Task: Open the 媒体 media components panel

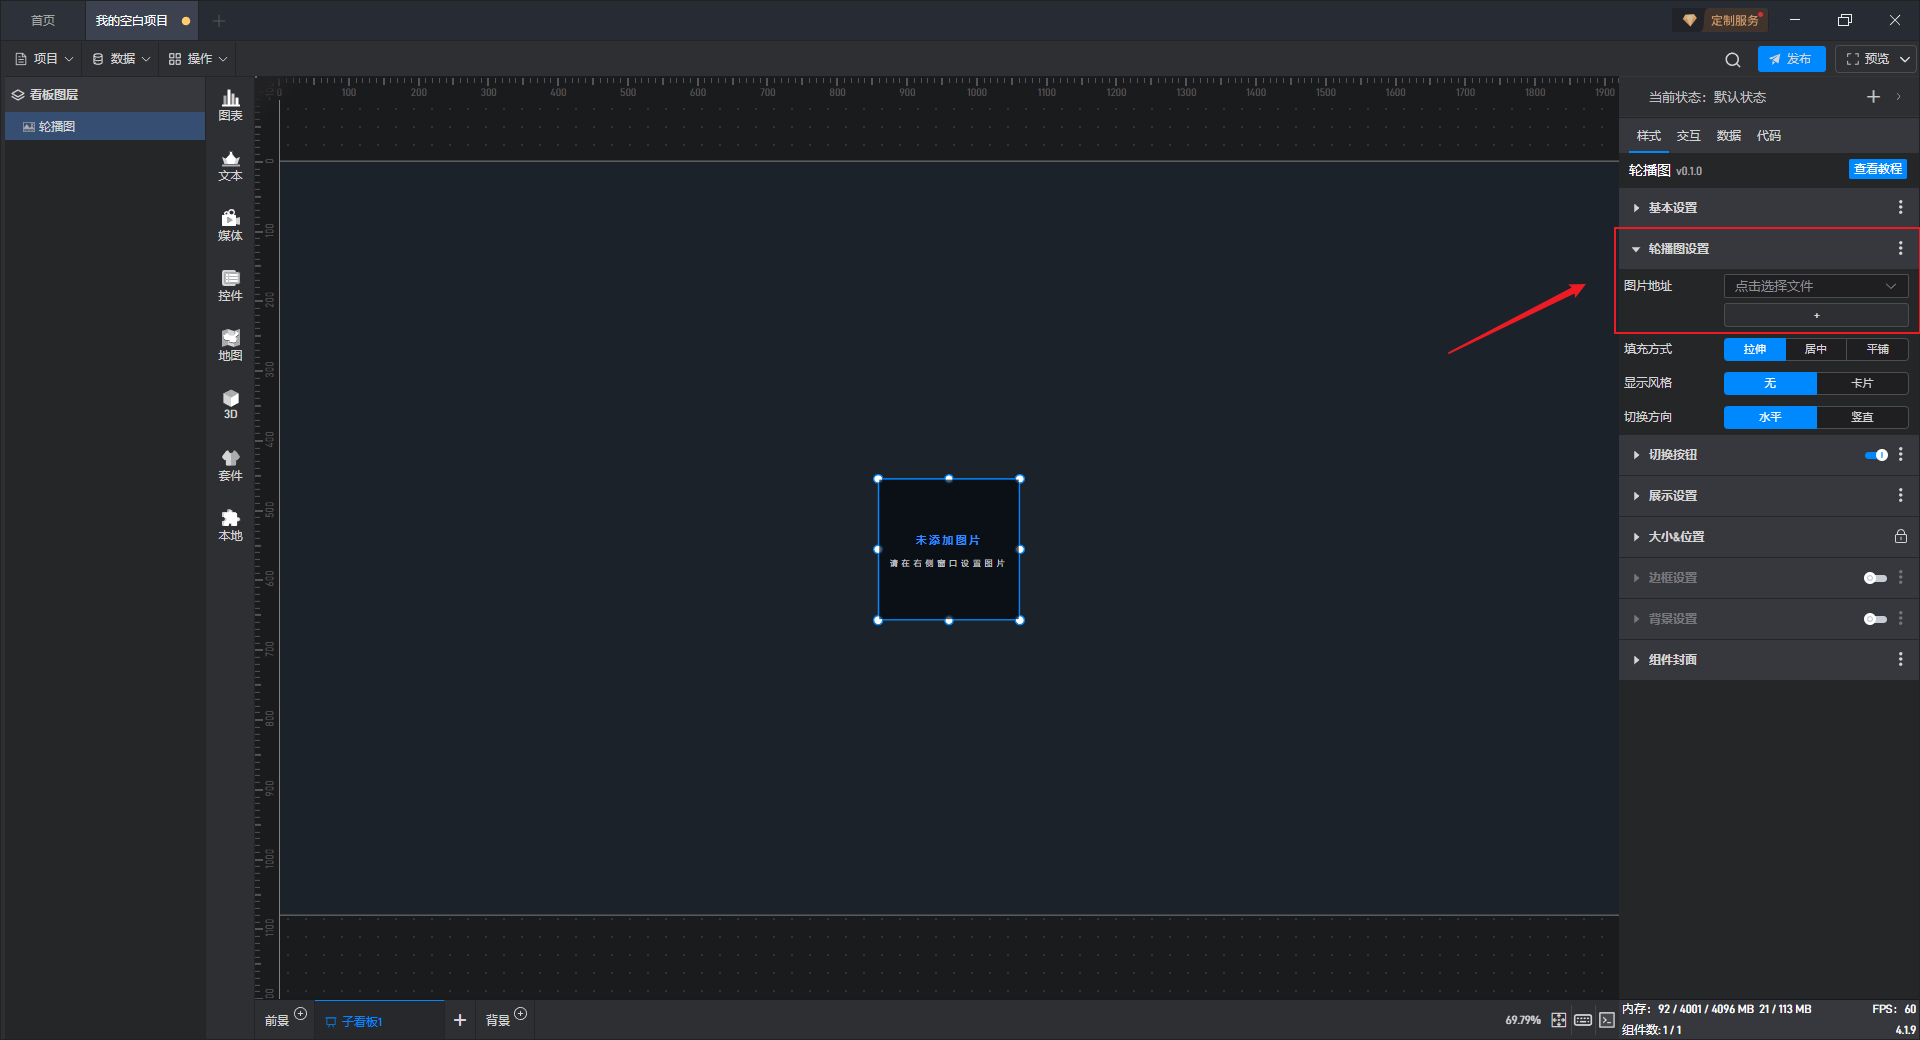Action: pos(230,225)
